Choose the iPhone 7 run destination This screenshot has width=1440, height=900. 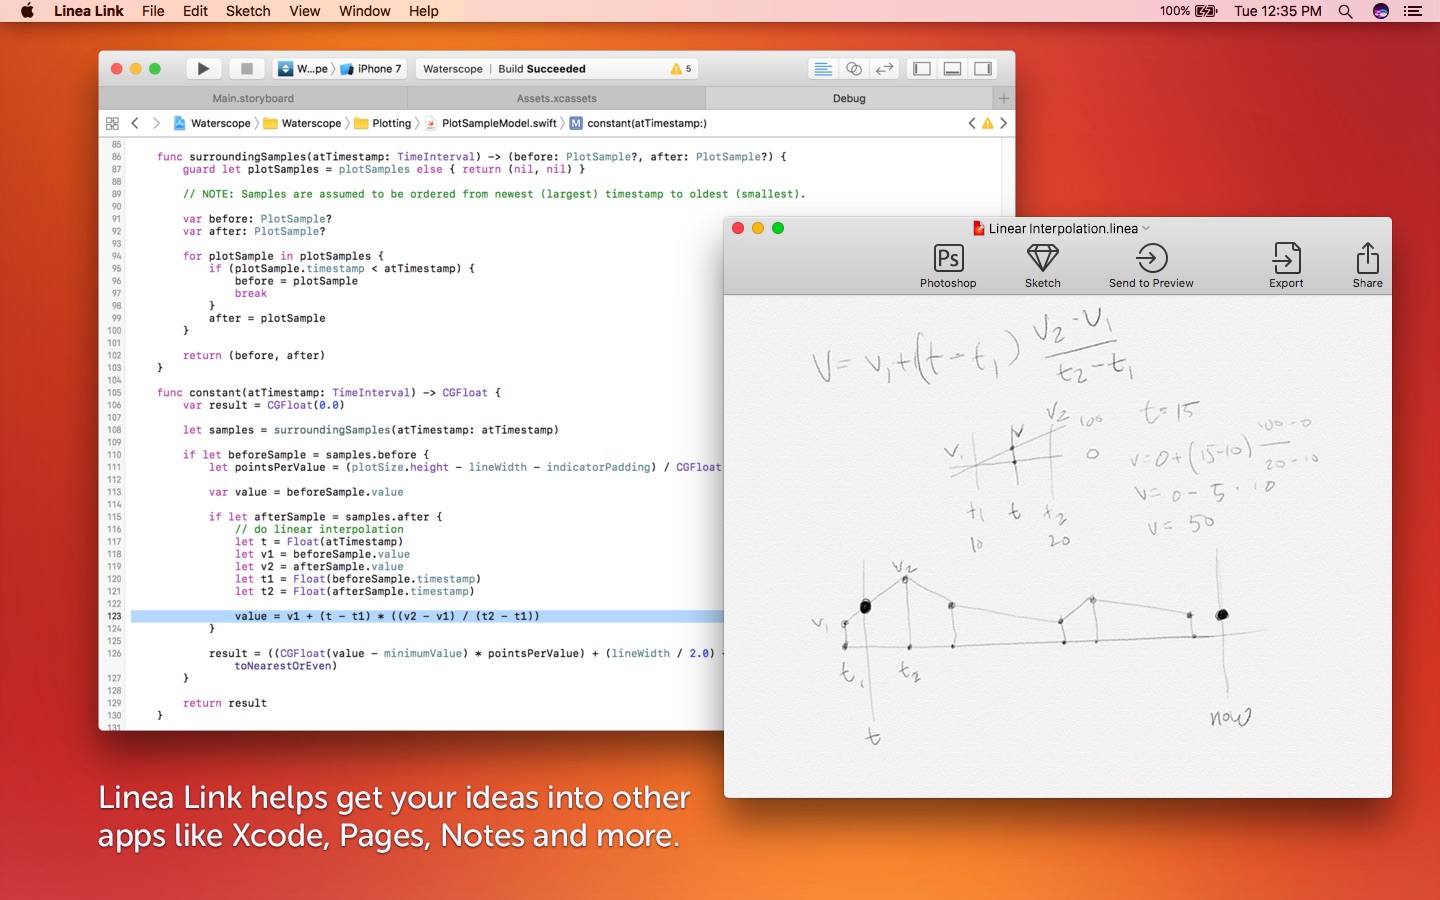(x=371, y=69)
